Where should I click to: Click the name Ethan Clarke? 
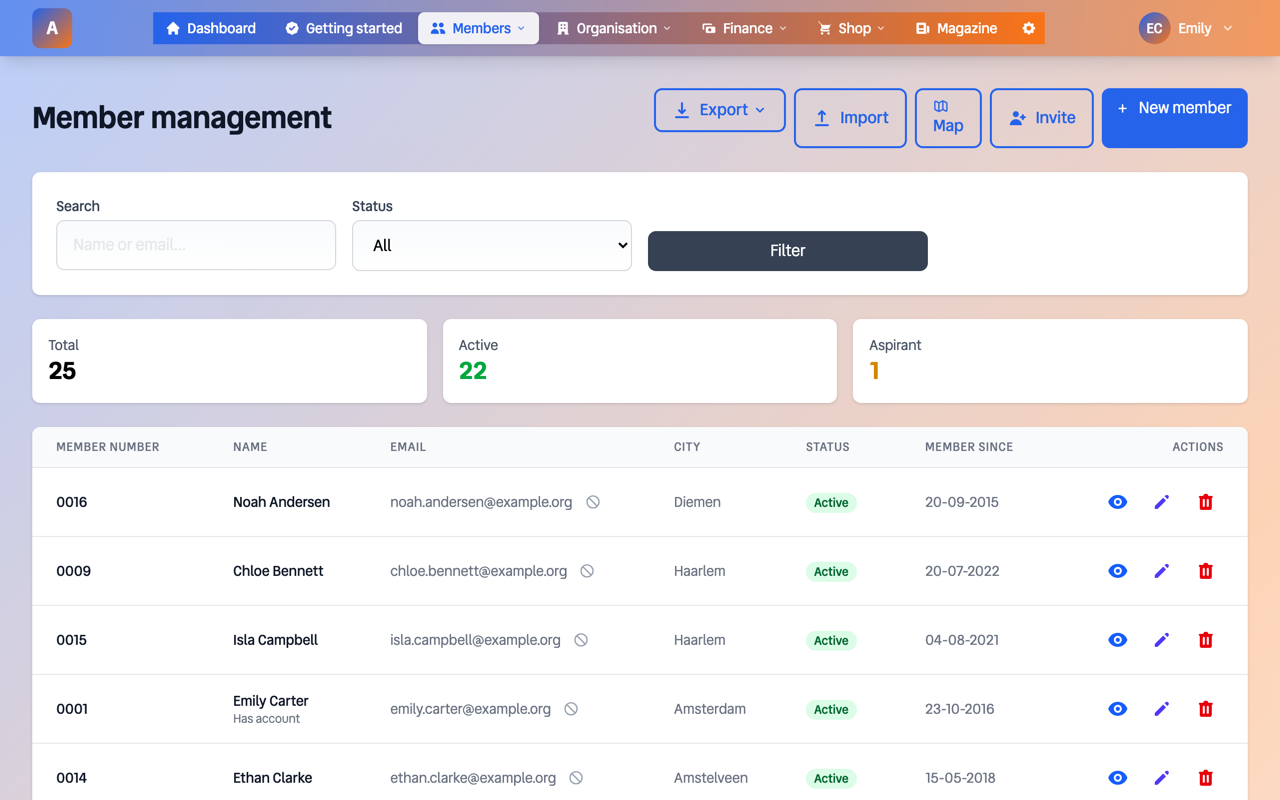pos(272,778)
